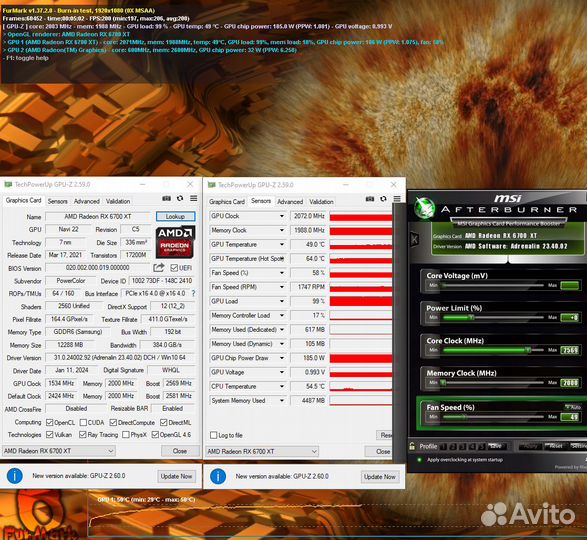
Task: Select Afterburner profile slot 5
Action: (x=482, y=446)
